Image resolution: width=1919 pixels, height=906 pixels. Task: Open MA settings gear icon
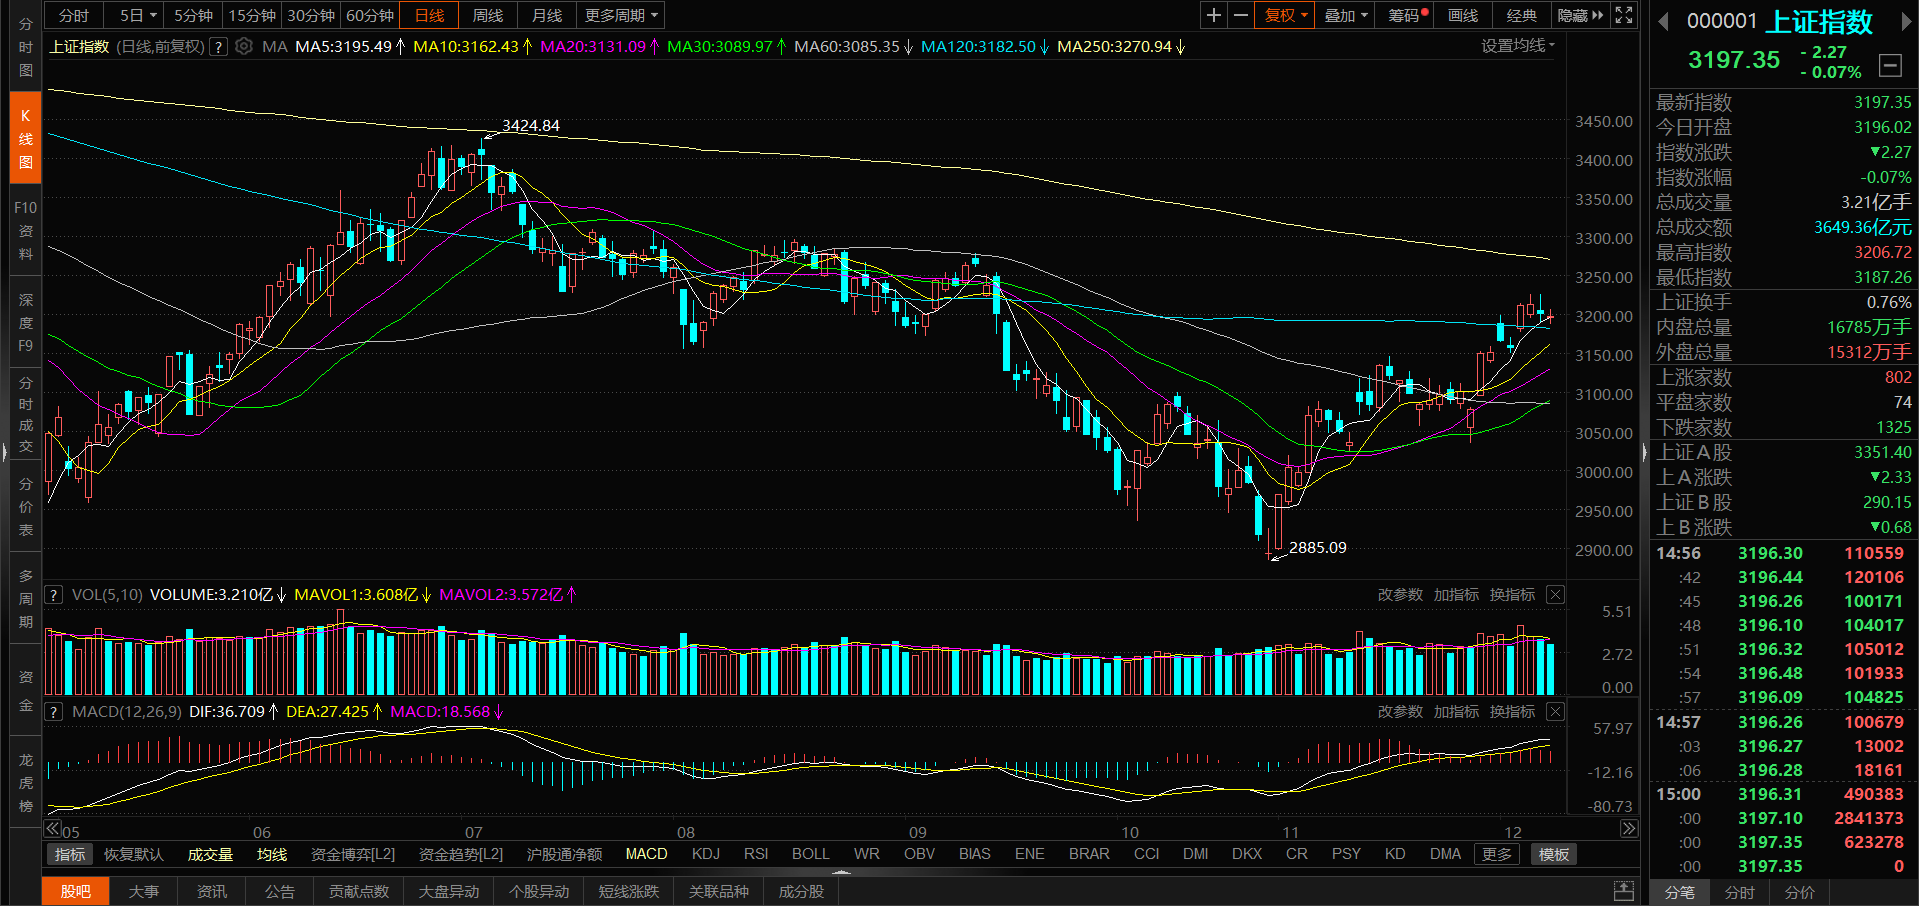coord(244,46)
